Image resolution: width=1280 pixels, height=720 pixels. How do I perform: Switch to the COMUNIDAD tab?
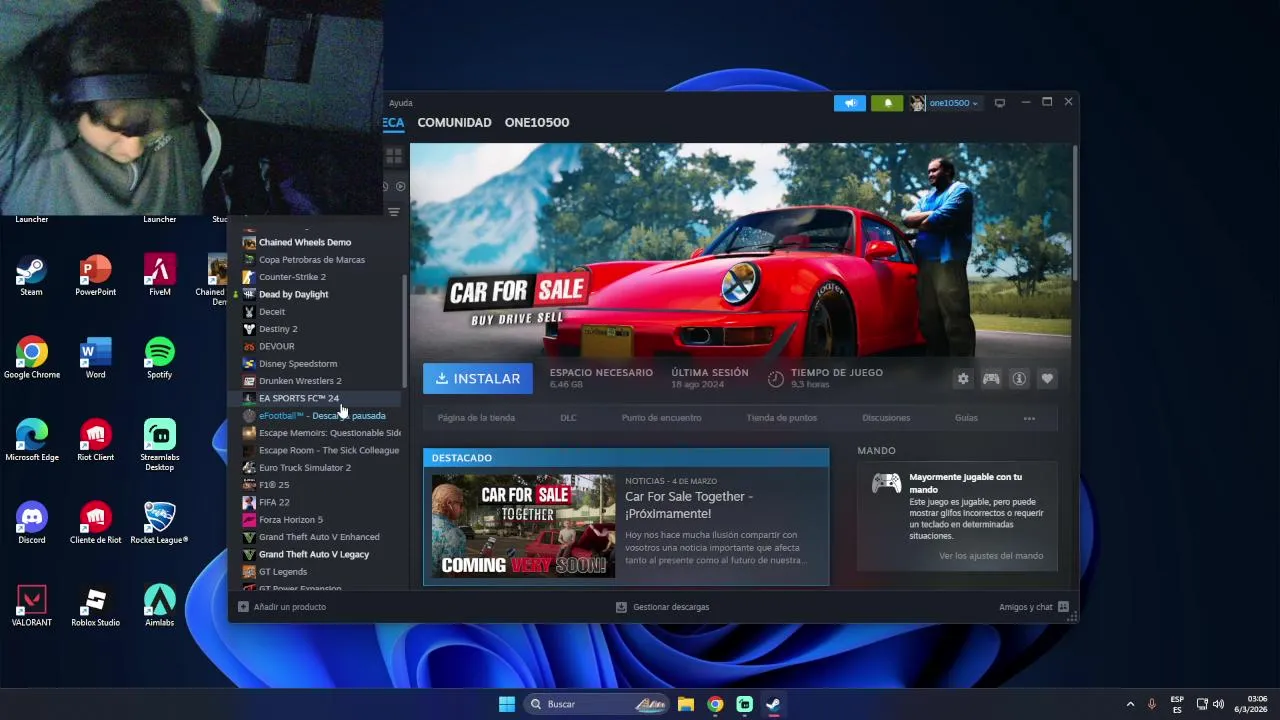pyautogui.click(x=454, y=123)
